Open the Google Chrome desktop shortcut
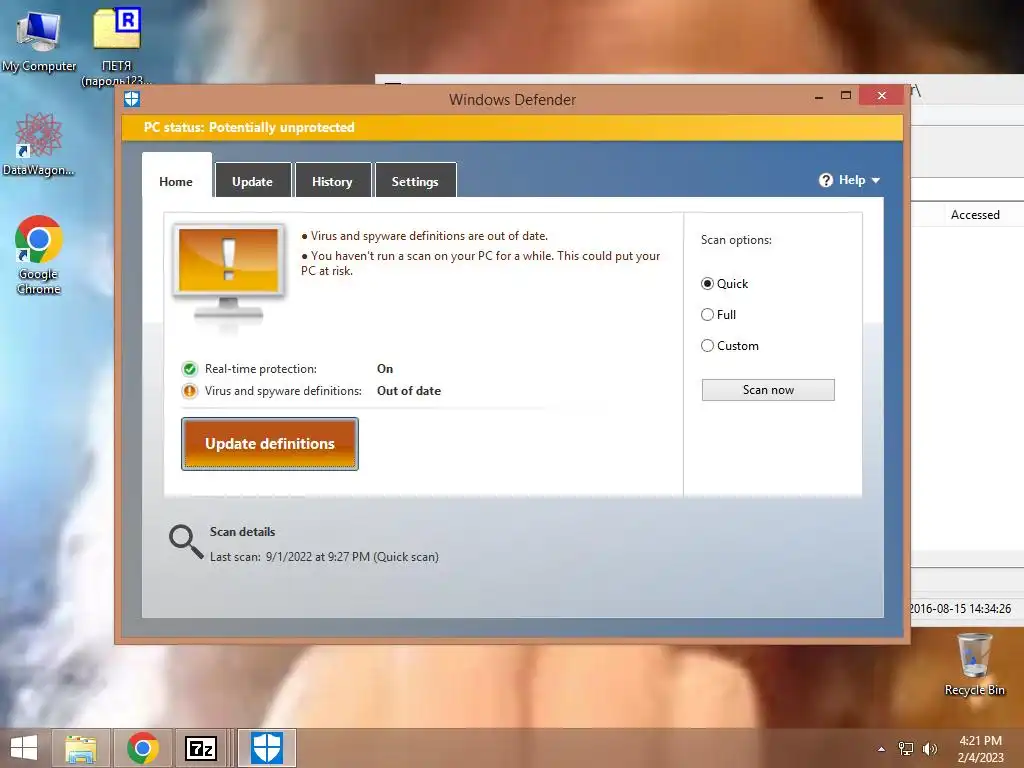 tap(39, 255)
